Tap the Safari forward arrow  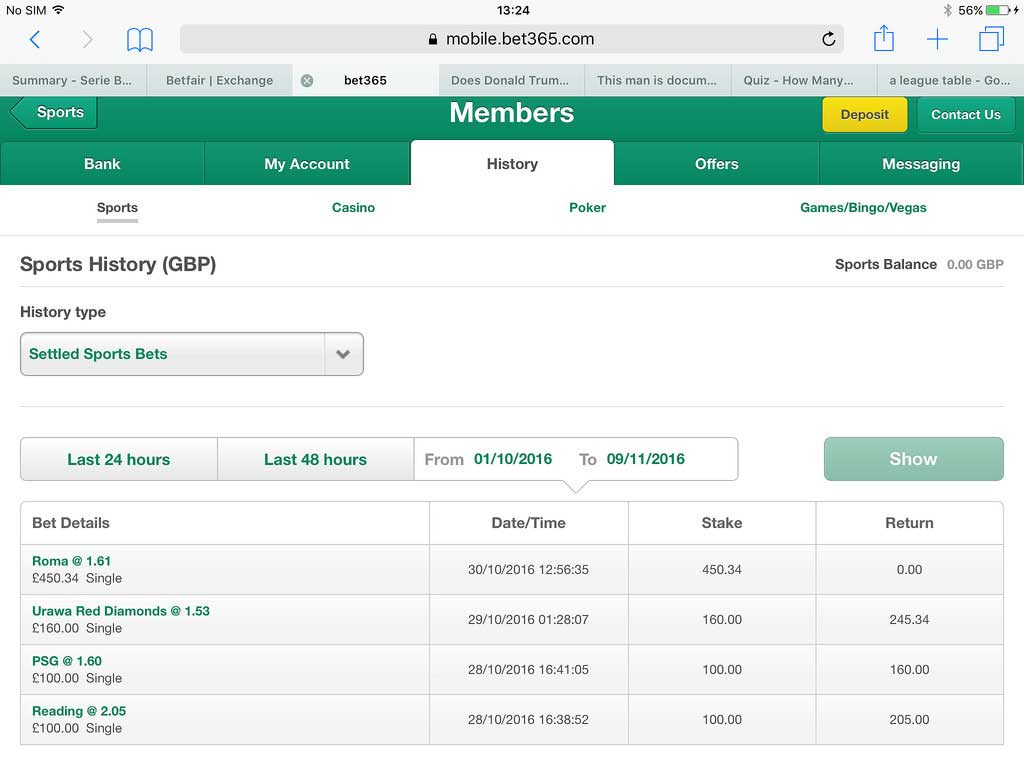tap(86, 40)
